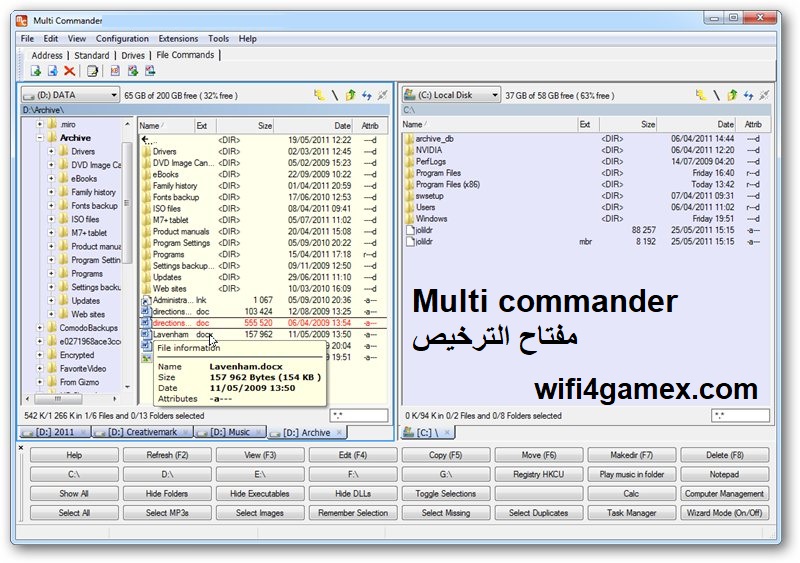The width and height of the screenshot is (800, 563).
Task: Click the gray pin icon in left panel
Action: click(x=382, y=95)
